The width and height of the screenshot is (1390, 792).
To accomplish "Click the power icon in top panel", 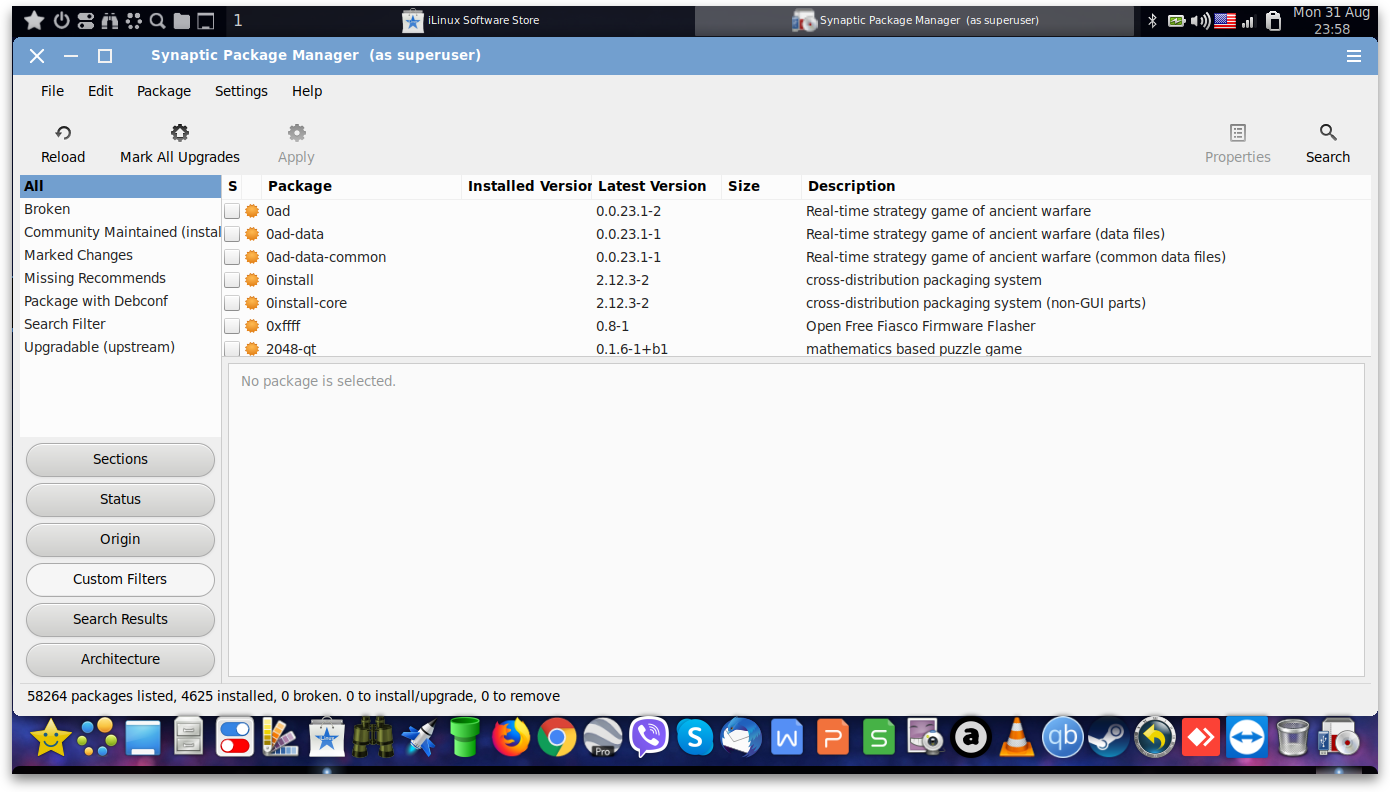I will click(x=61, y=20).
